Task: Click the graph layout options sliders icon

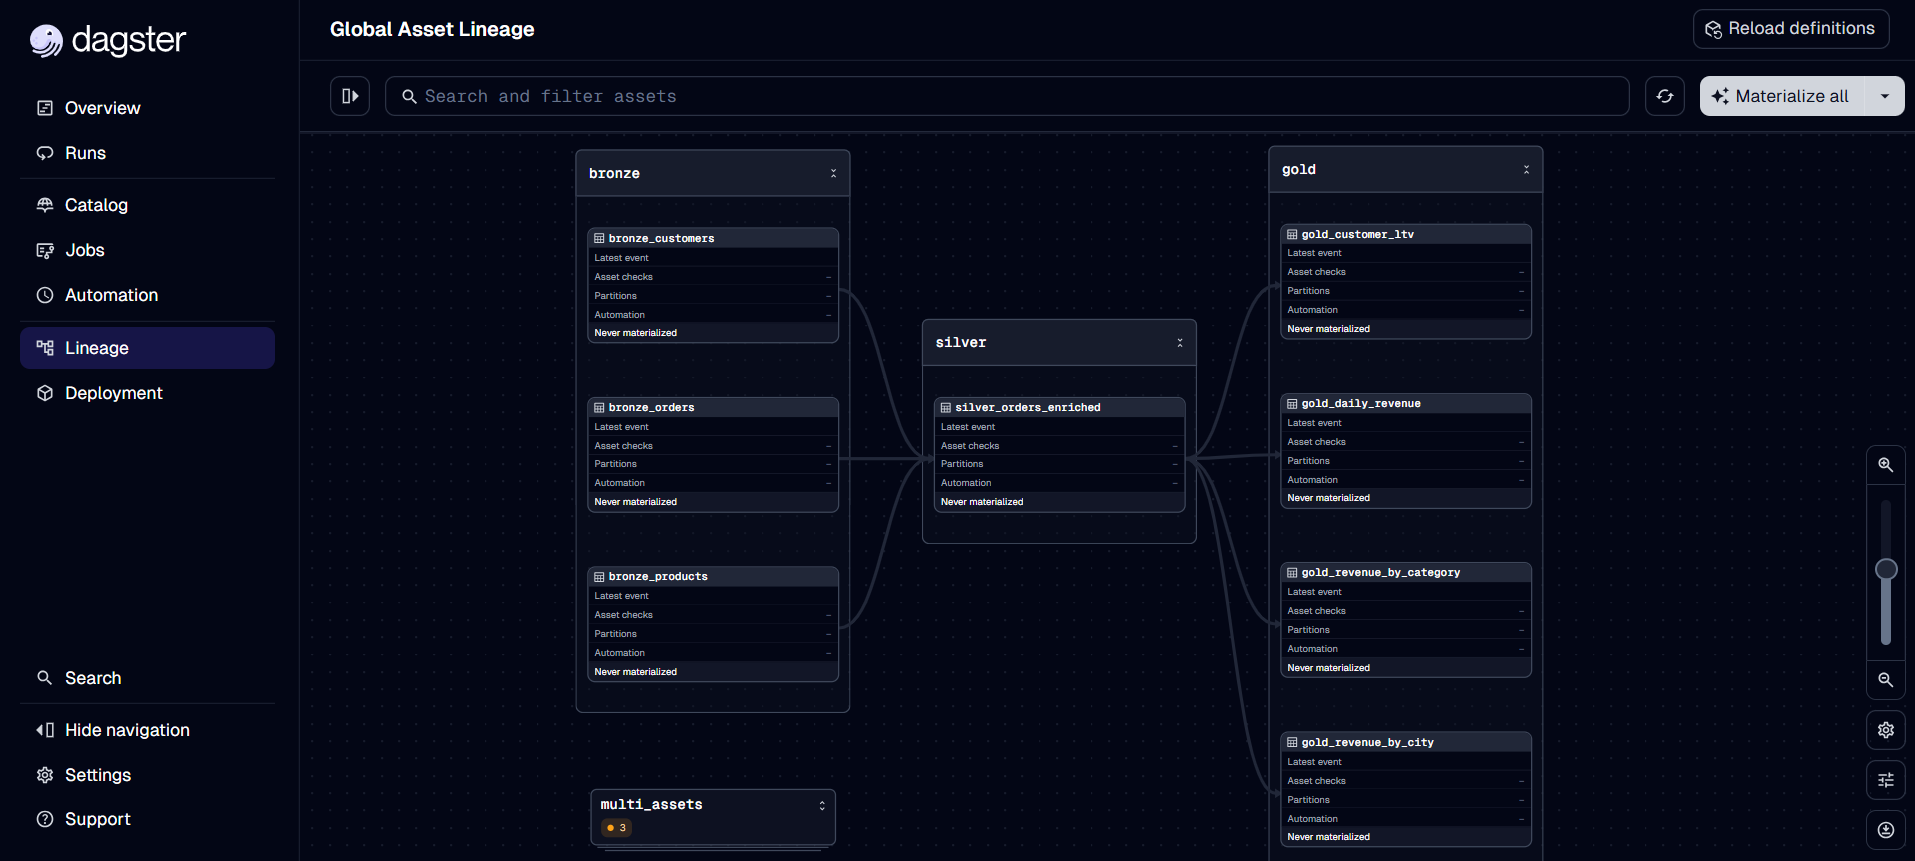Action: 1885,780
